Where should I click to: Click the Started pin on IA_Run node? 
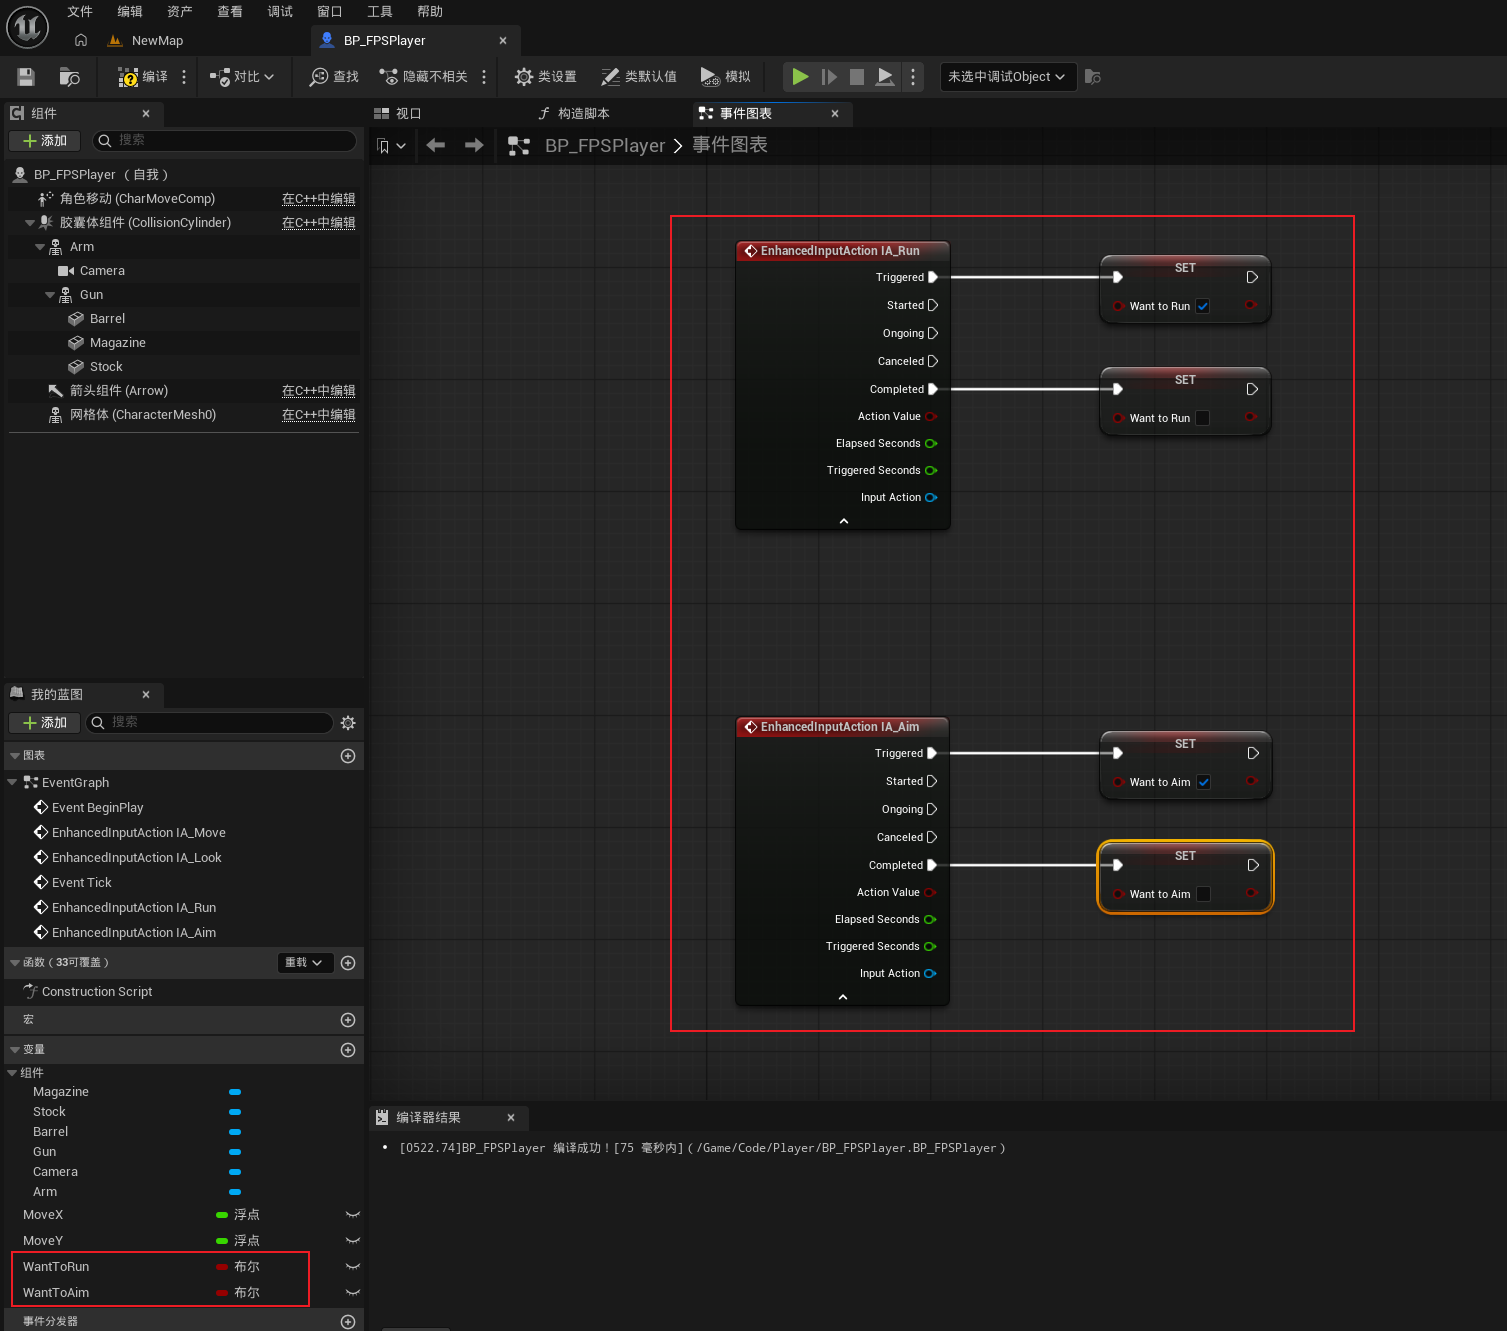933,306
